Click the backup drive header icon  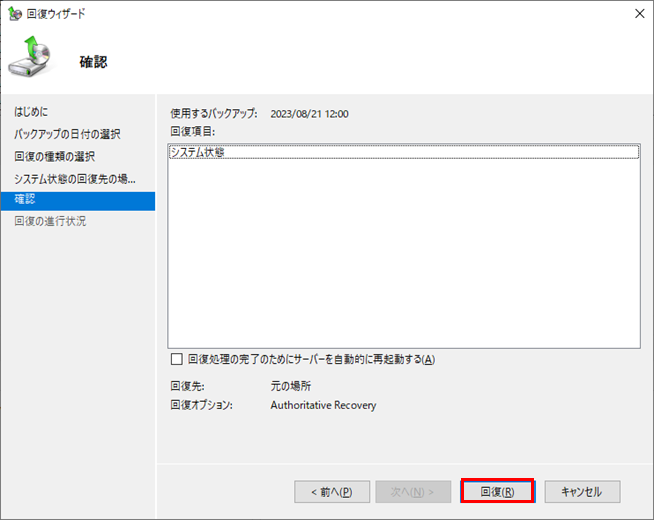pyautogui.click(x=30, y=56)
